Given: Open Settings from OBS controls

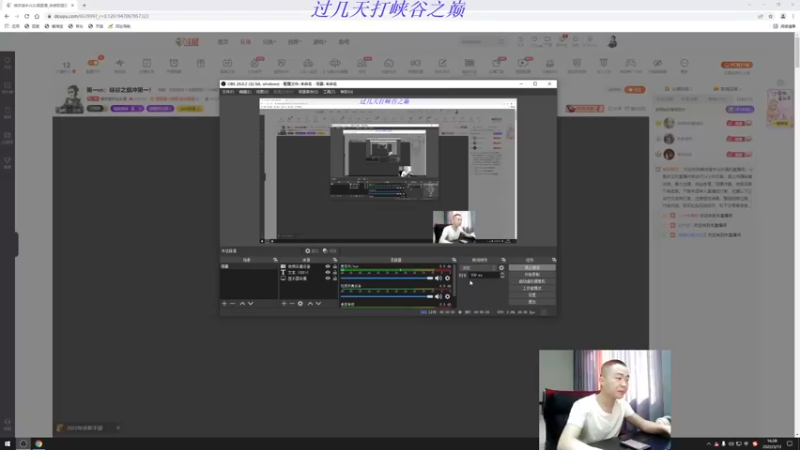Looking at the screenshot, I should click(x=532, y=295).
